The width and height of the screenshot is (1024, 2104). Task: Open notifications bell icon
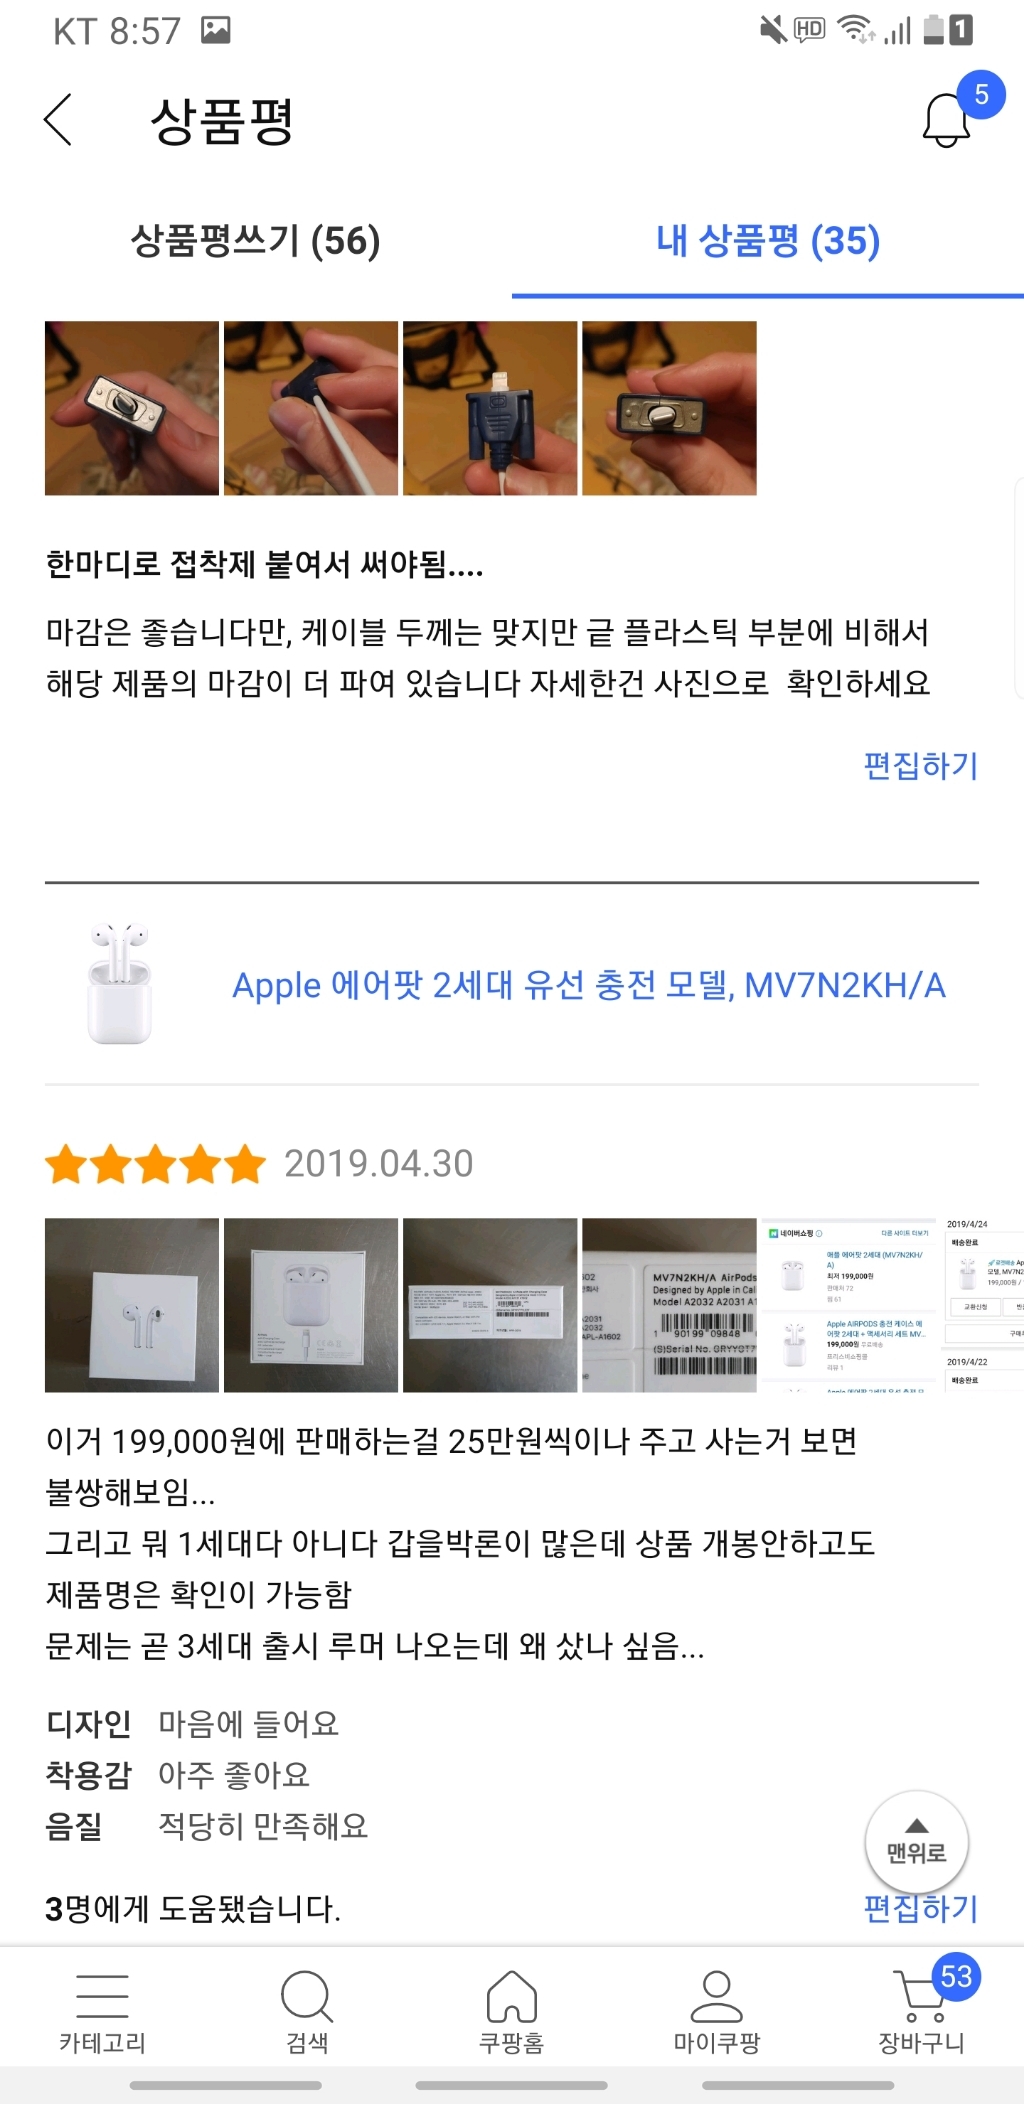946,120
